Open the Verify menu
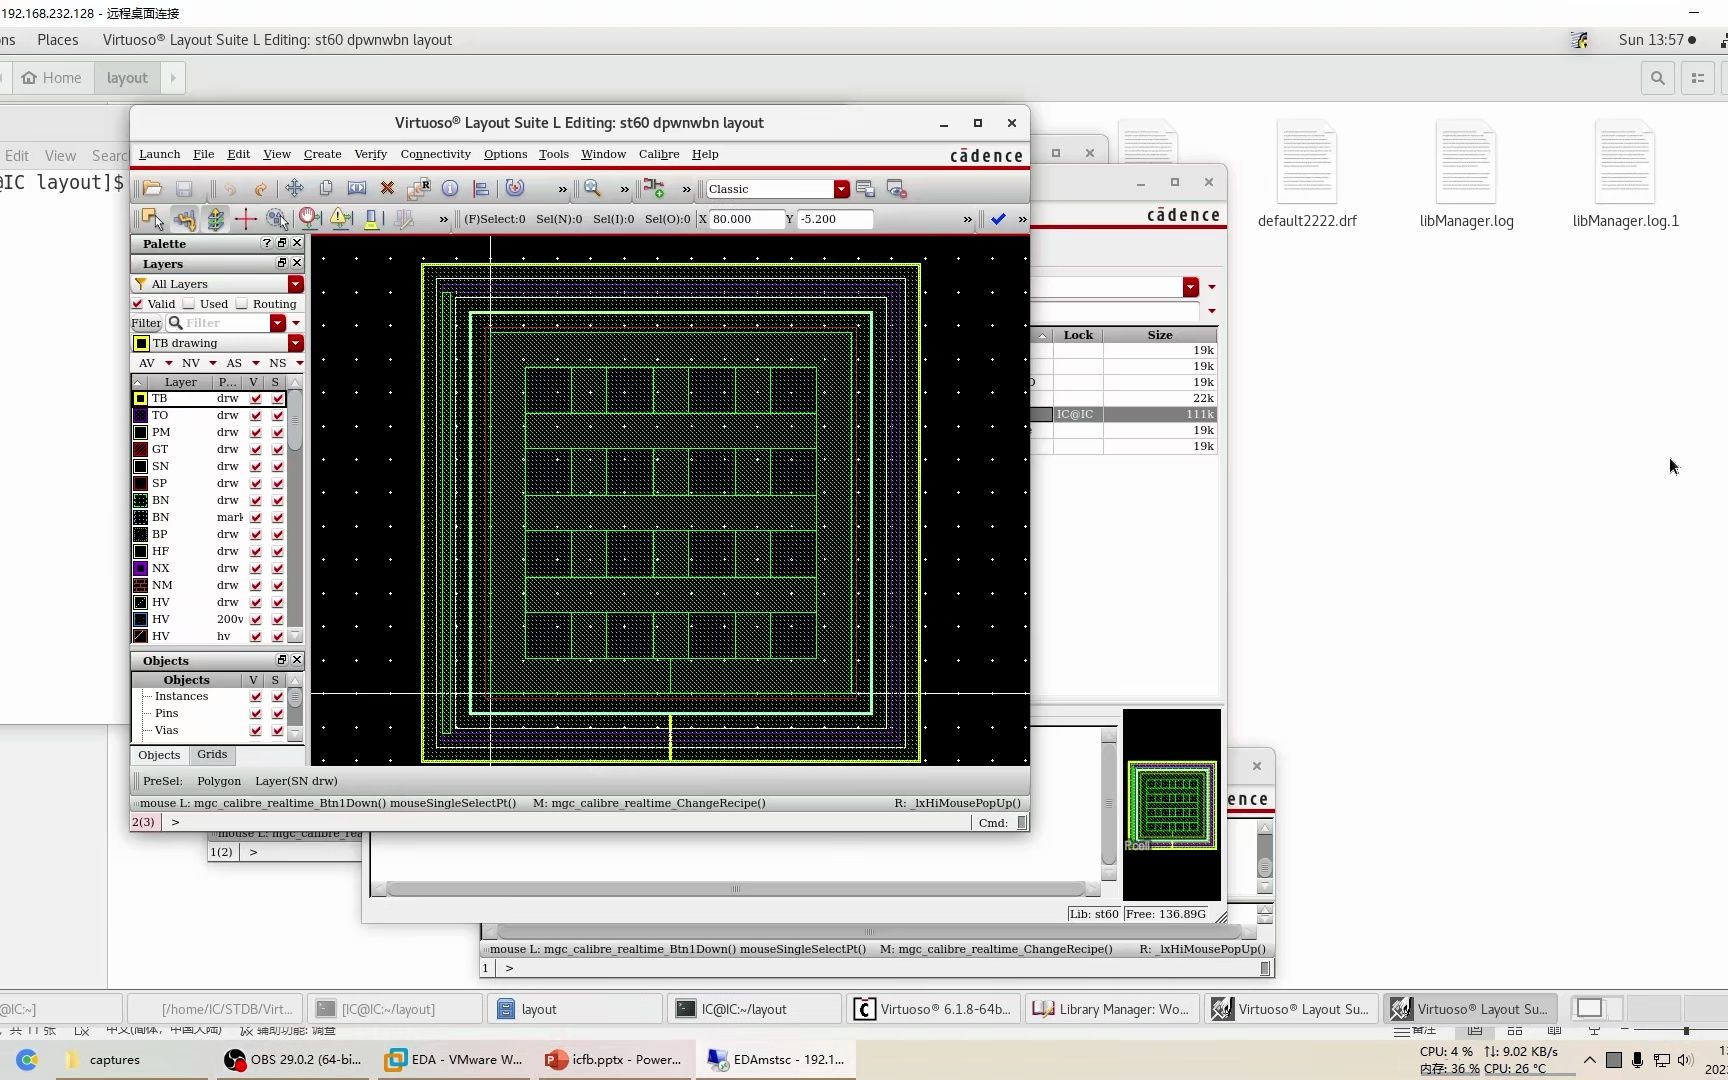 [x=370, y=154]
